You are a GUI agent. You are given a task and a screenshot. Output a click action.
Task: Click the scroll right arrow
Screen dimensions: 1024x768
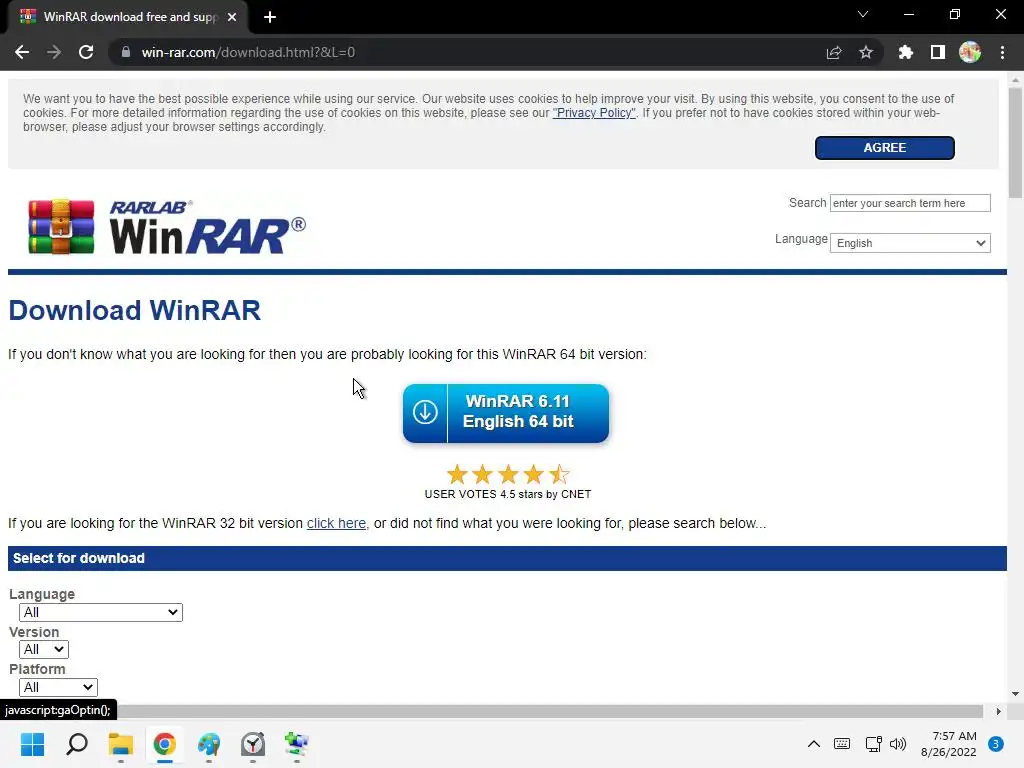998,711
